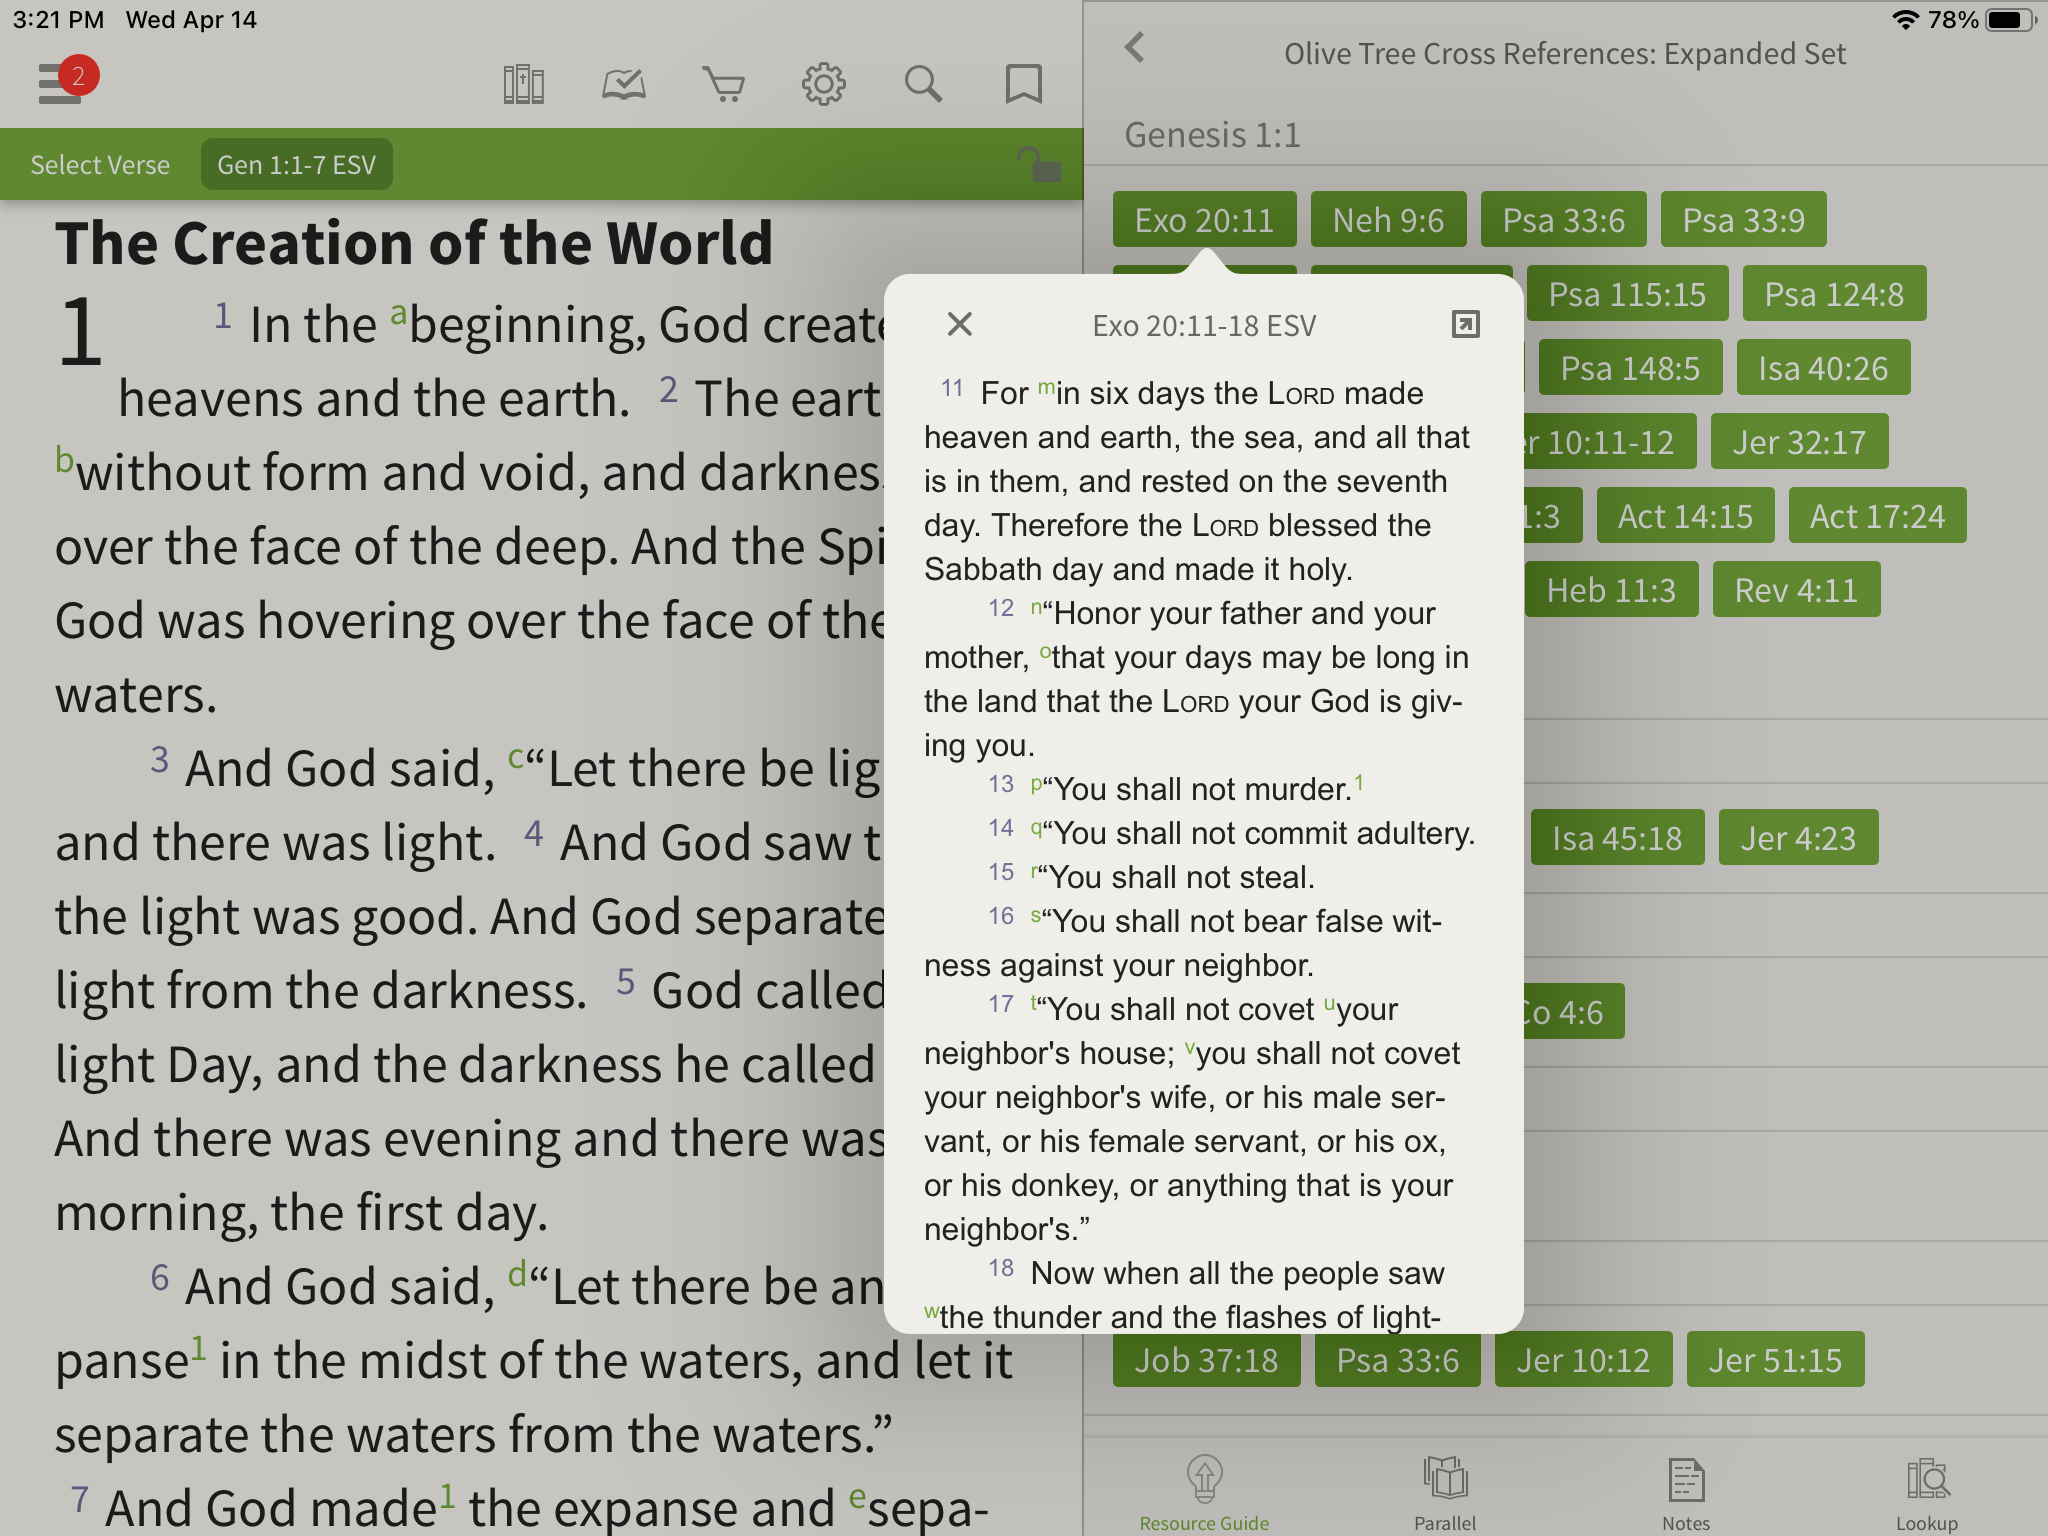The height and width of the screenshot is (1536, 2048).
Task: Open the library books icon
Action: click(x=524, y=85)
